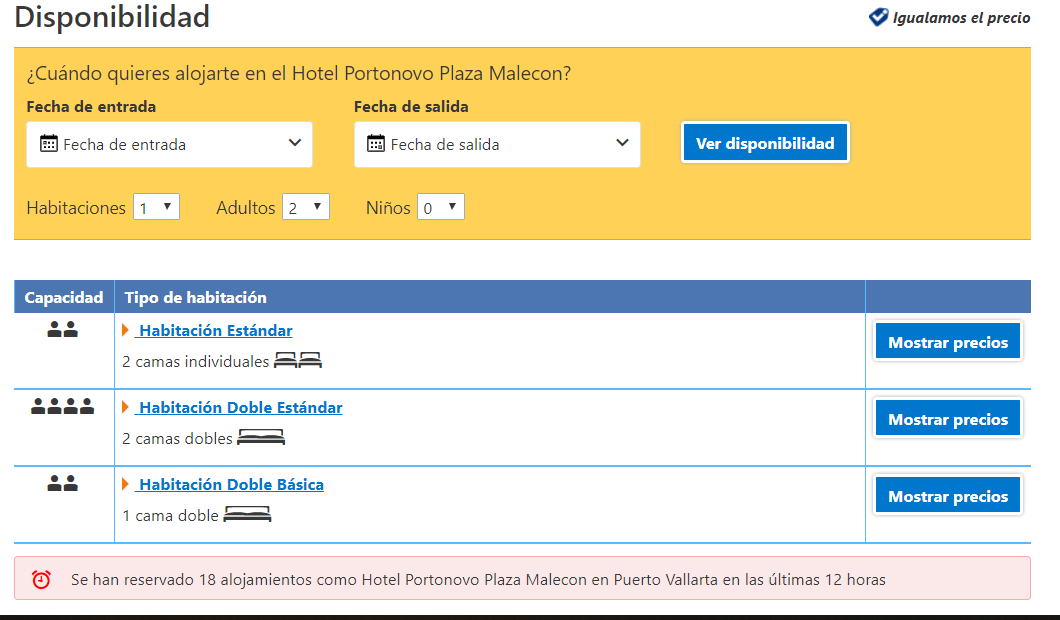Expand arrow next to Habitación Doble Básica
This screenshot has height=620, width=1060.
(126, 484)
